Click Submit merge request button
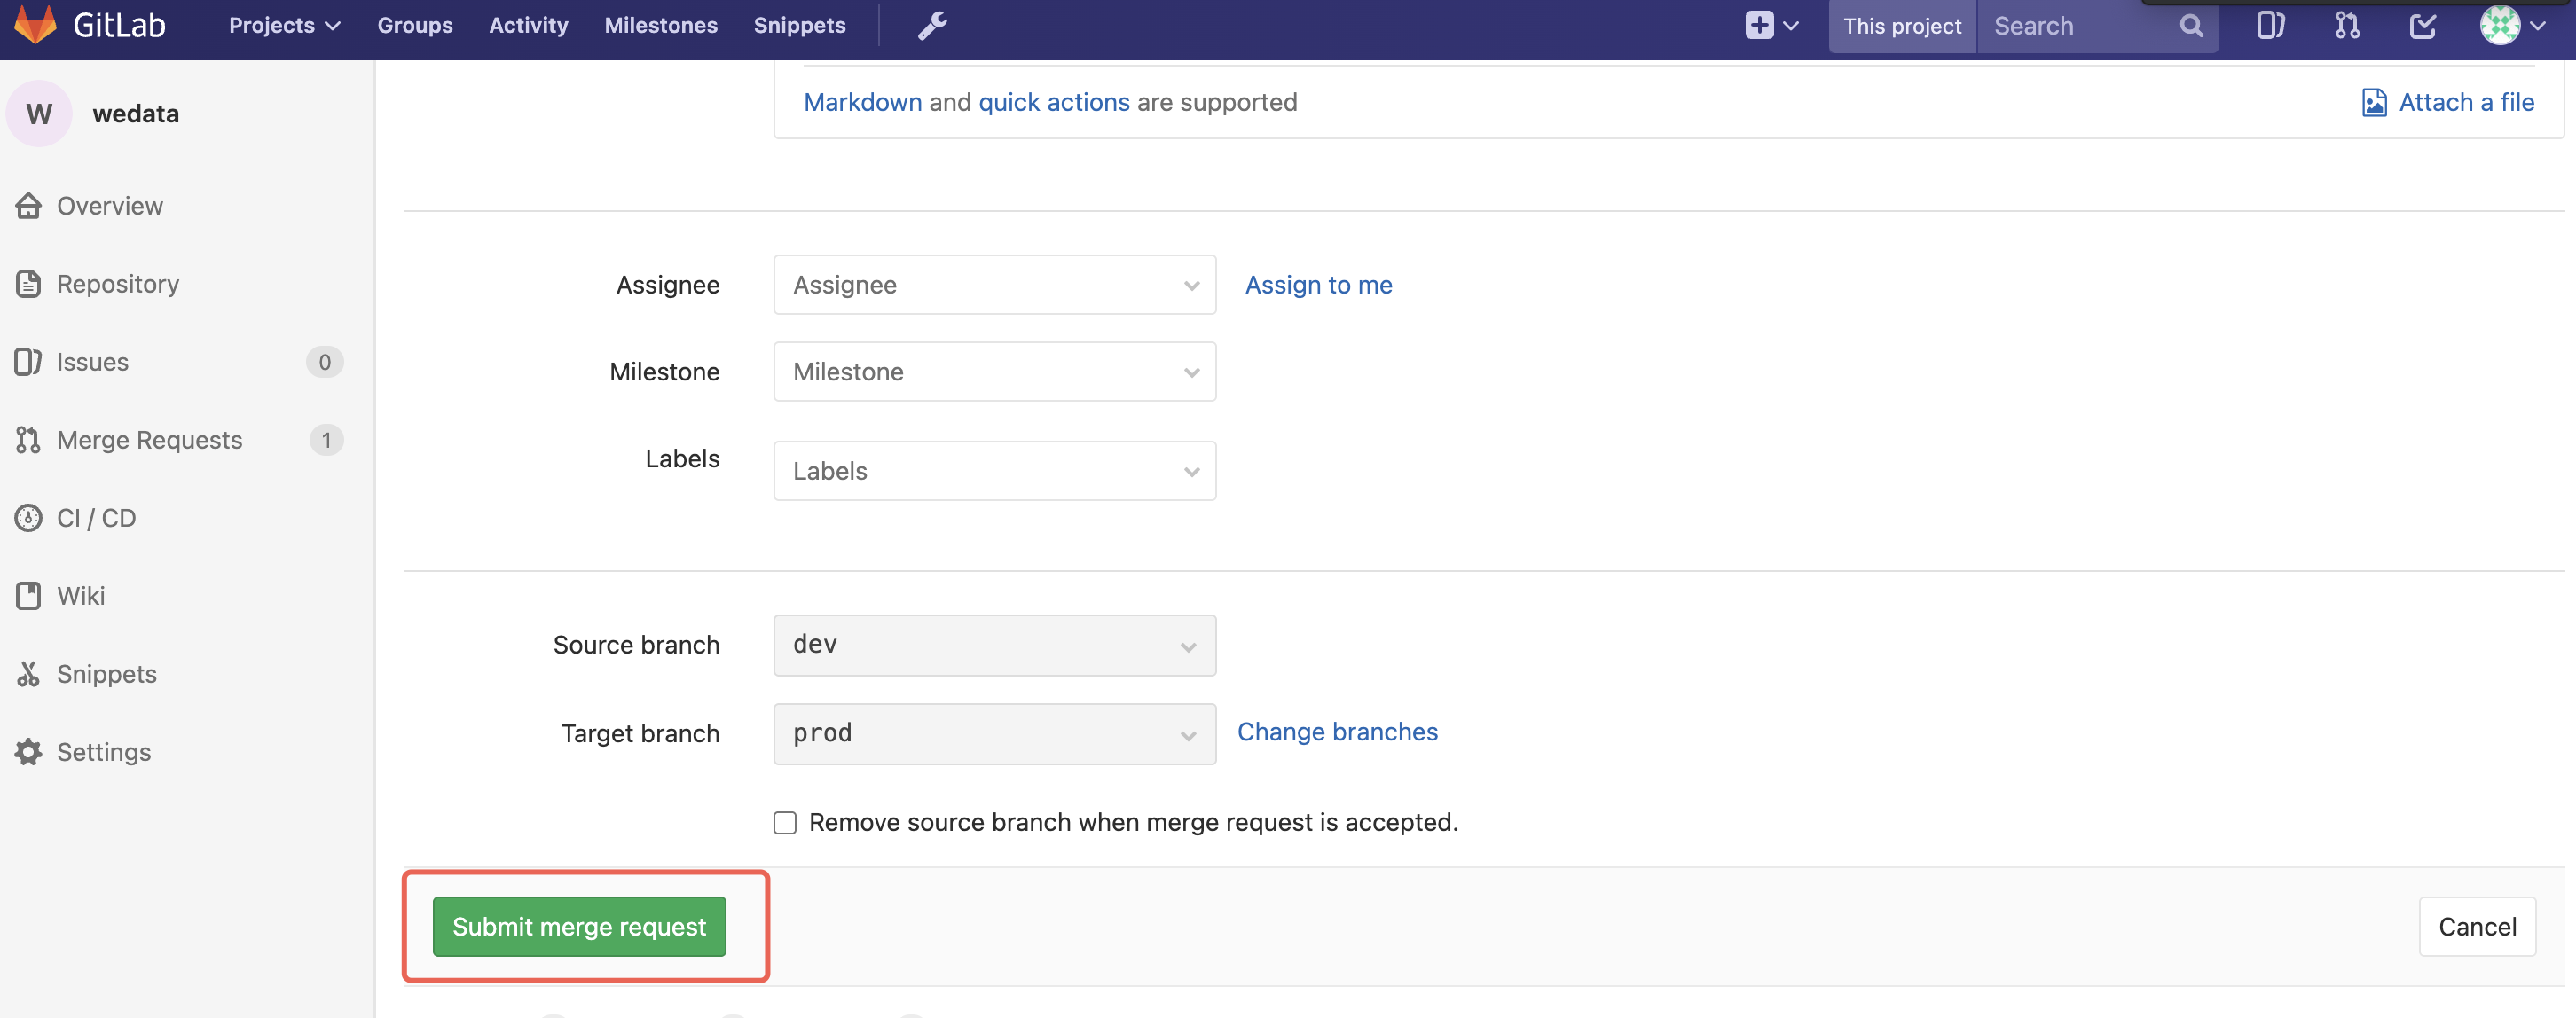This screenshot has width=2576, height=1018. click(x=579, y=927)
